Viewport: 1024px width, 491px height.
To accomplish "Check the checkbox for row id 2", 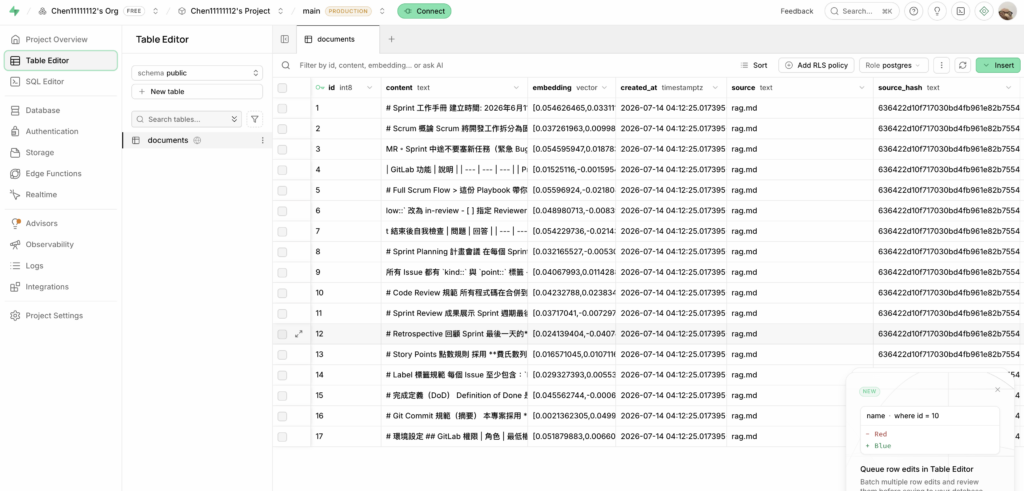I will [x=282, y=129].
